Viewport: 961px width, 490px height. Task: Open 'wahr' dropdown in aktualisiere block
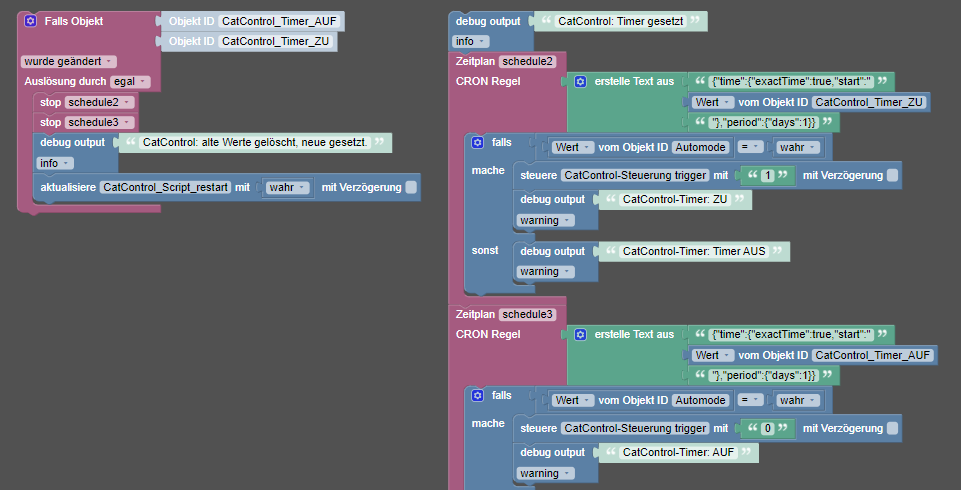coord(286,187)
